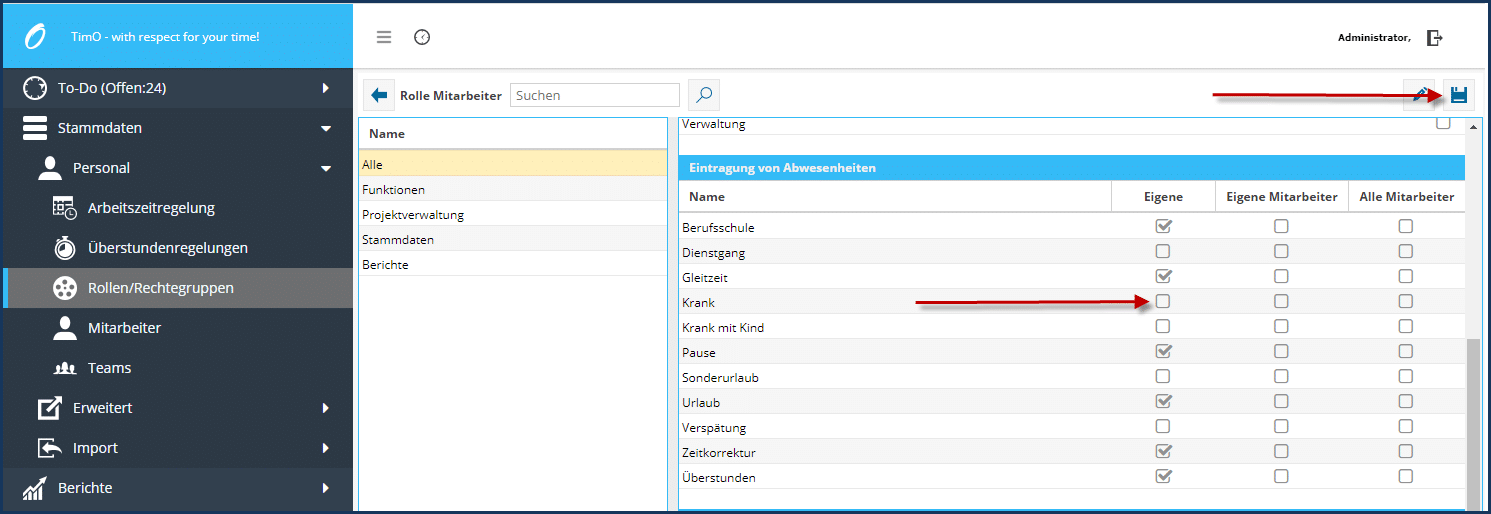Image resolution: width=1491 pixels, height=514 pixels.
Task: Click the blue back arrow icon
Action: tap(379, 95)
